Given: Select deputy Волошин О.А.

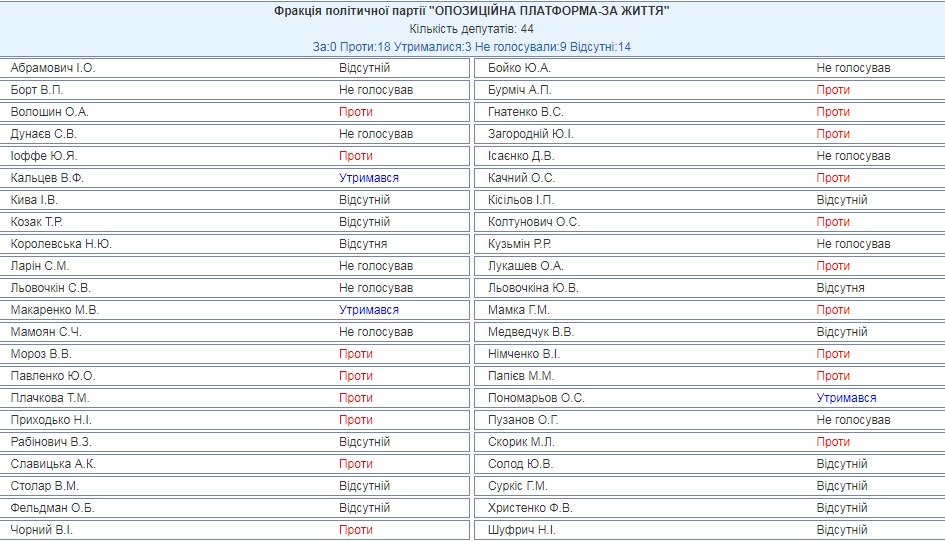Looking at the screenshot, I should pos(49,112).
